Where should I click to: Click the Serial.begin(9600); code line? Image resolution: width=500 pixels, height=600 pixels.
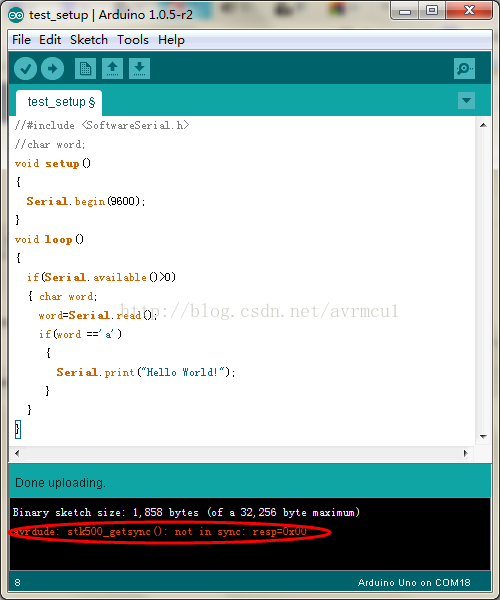coord(86,201)
